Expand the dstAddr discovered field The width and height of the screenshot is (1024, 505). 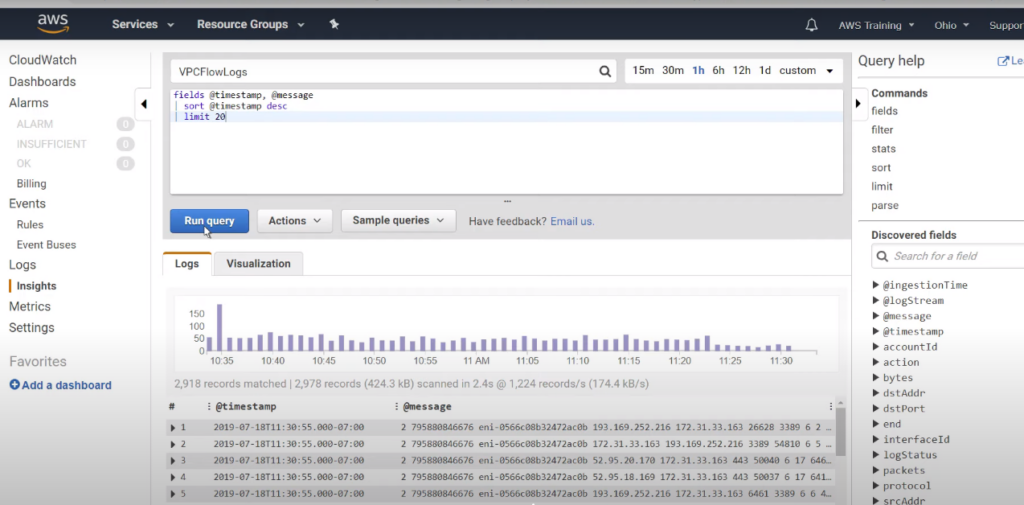click(x=876, y=393)
